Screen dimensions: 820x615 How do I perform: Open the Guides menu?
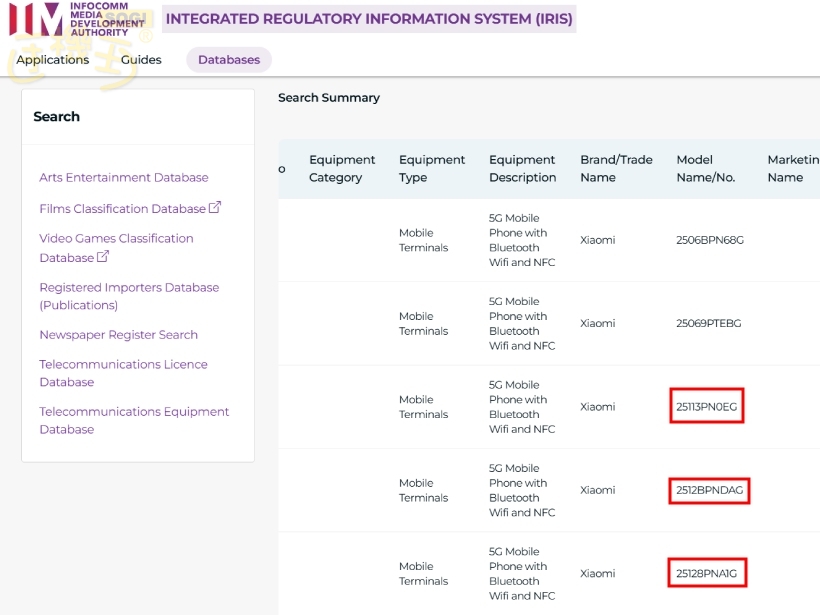pyautogui.click(x=141, y=60)
